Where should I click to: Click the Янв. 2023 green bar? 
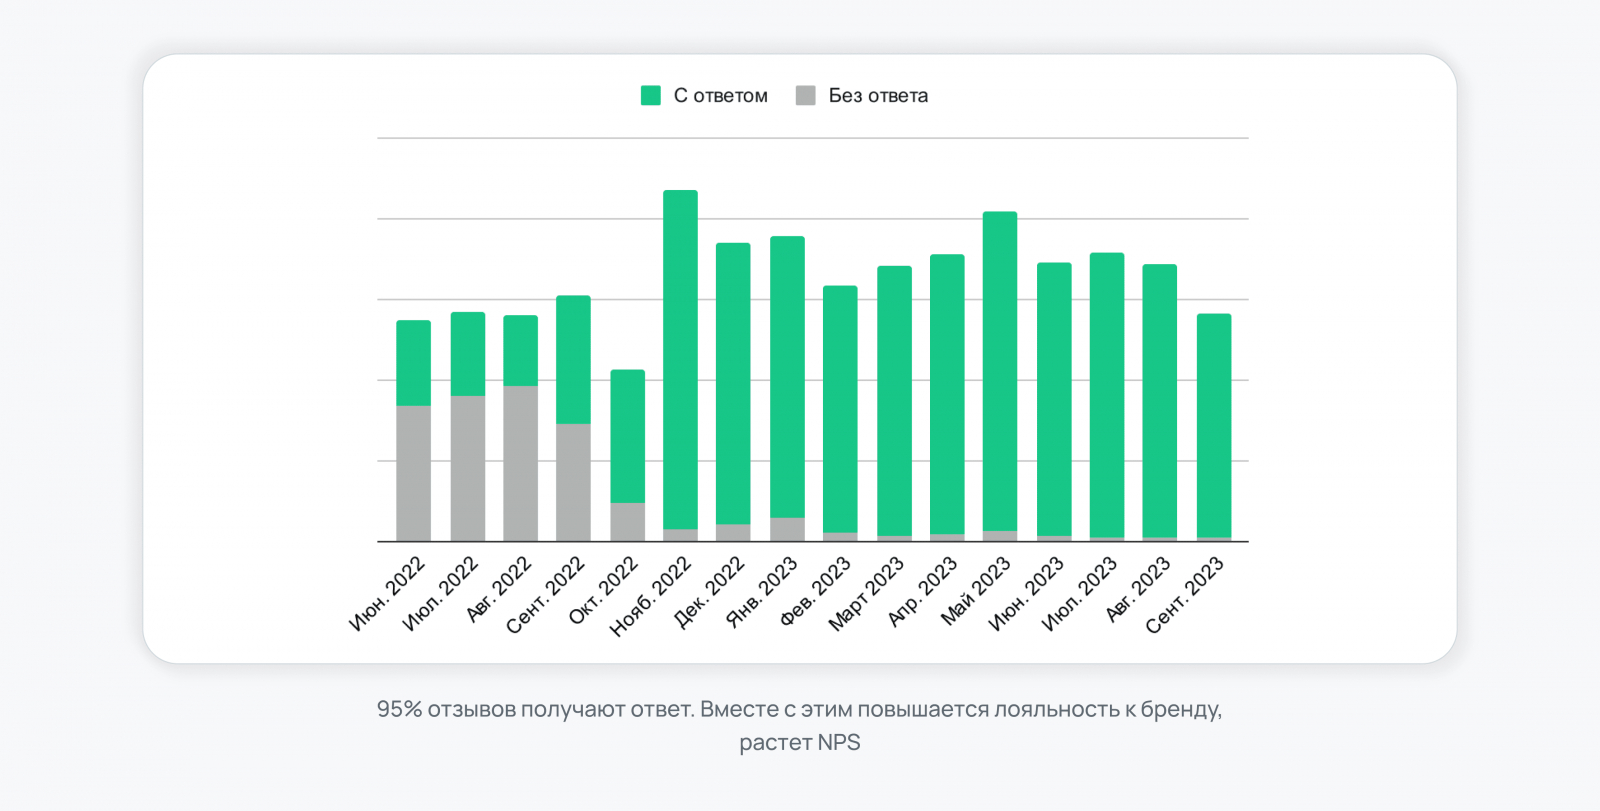click(x=787, y=377)
